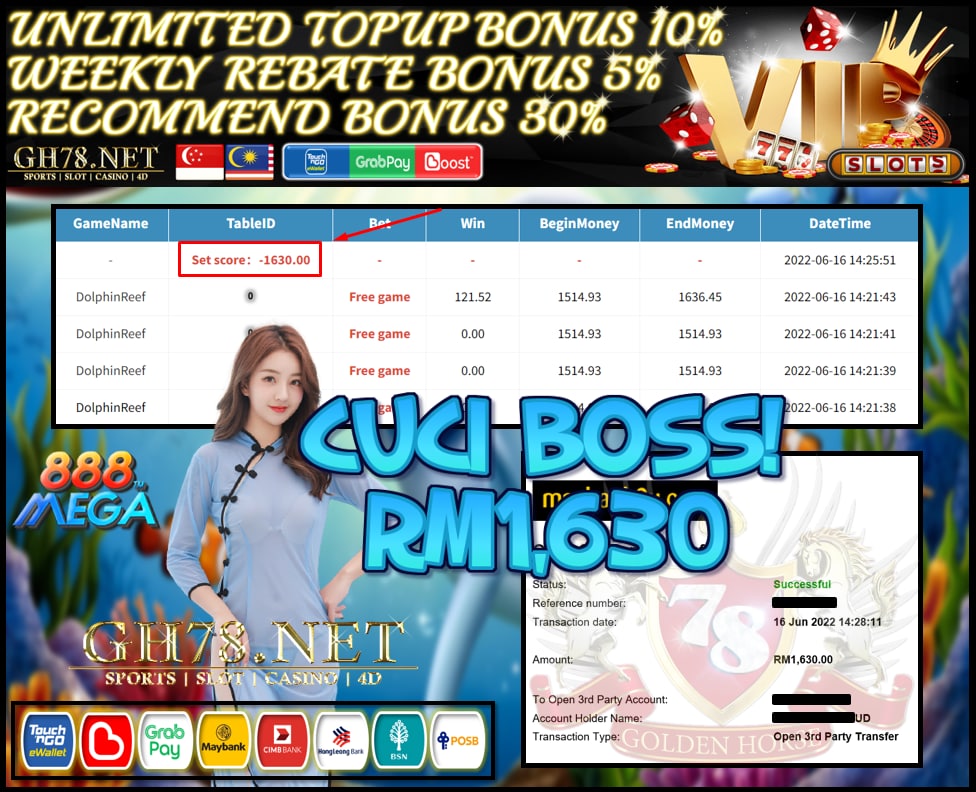Click the EndMoney column header
976x792 pixels.
point(700,224)
